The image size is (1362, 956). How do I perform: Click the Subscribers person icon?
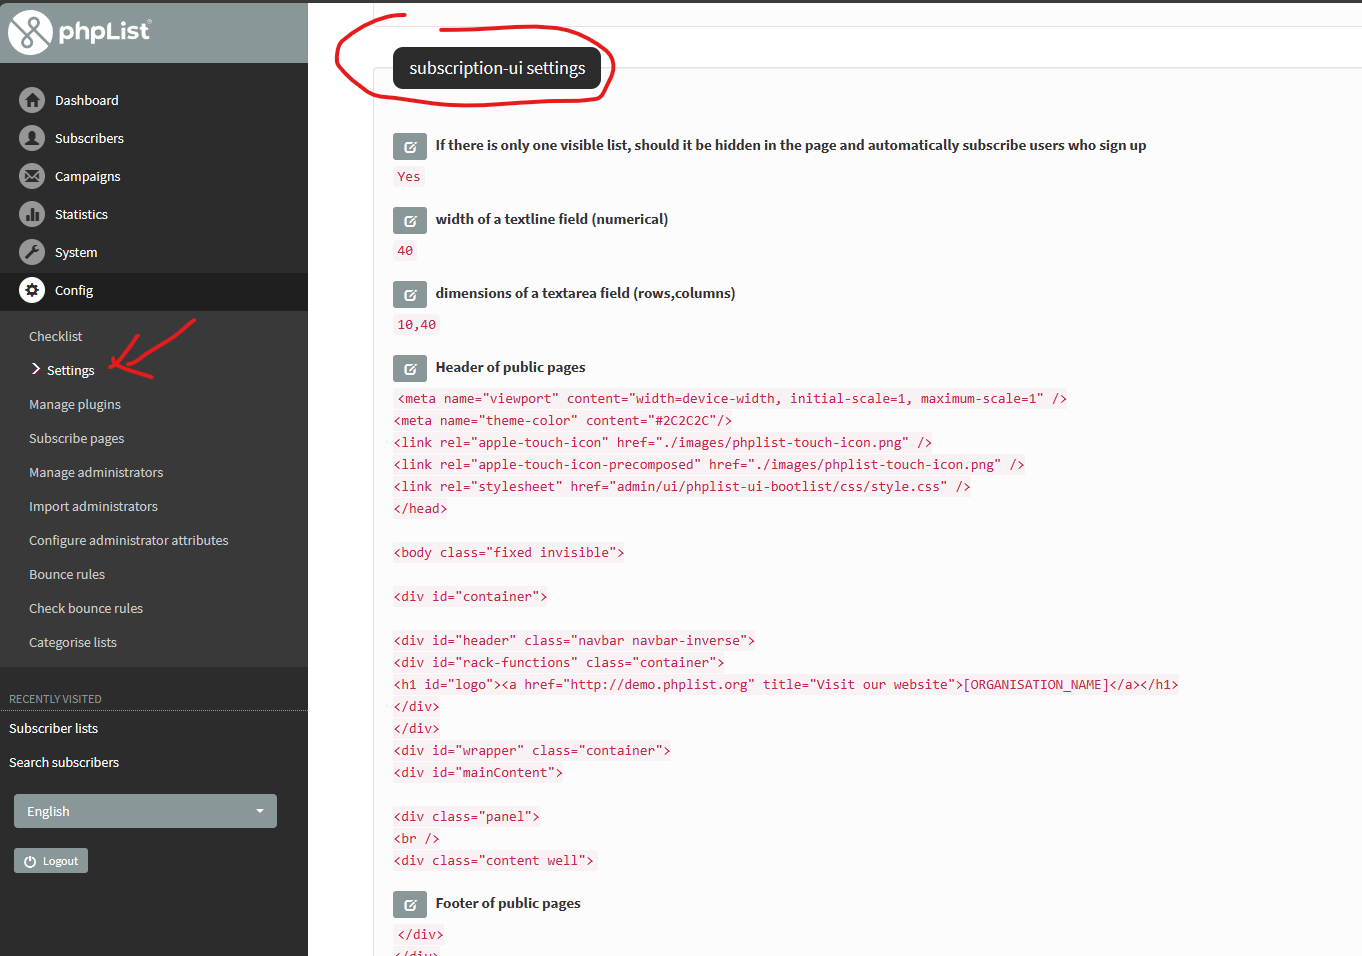click(x=32, y=138)
